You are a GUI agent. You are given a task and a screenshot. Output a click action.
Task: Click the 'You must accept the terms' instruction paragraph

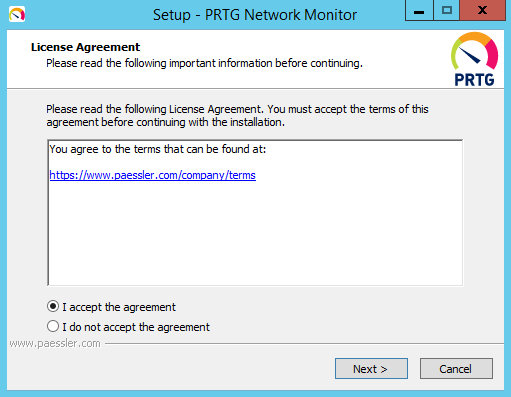[237, 116]
